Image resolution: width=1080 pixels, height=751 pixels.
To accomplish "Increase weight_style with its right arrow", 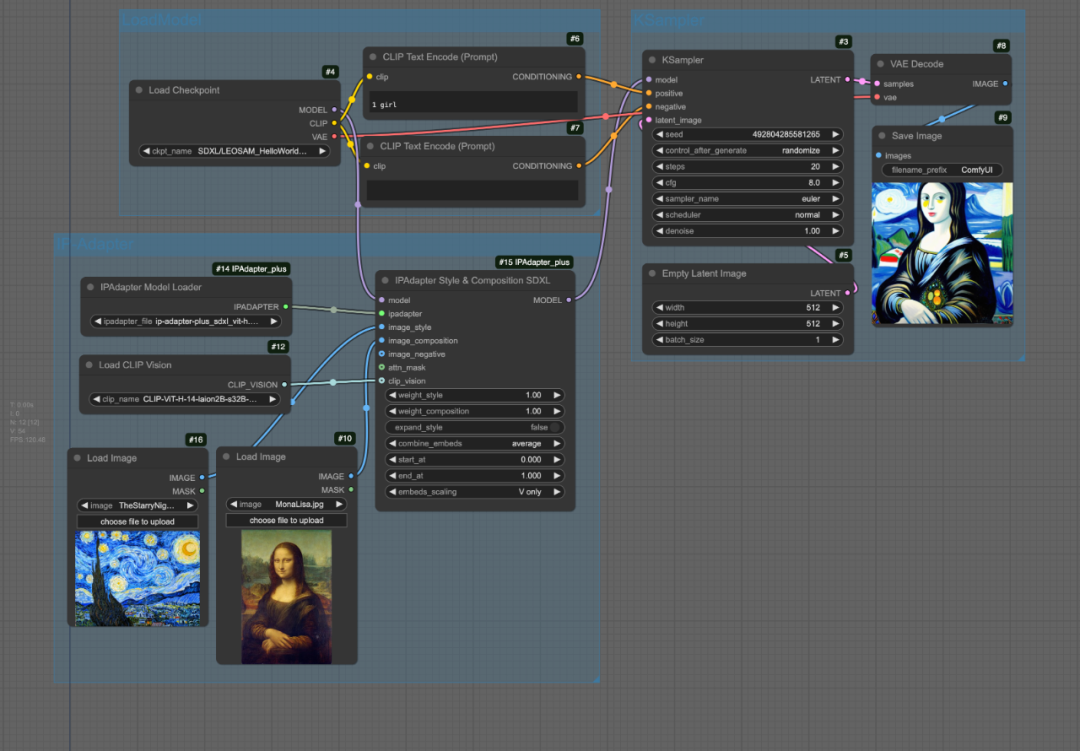I will pos(557,395).
